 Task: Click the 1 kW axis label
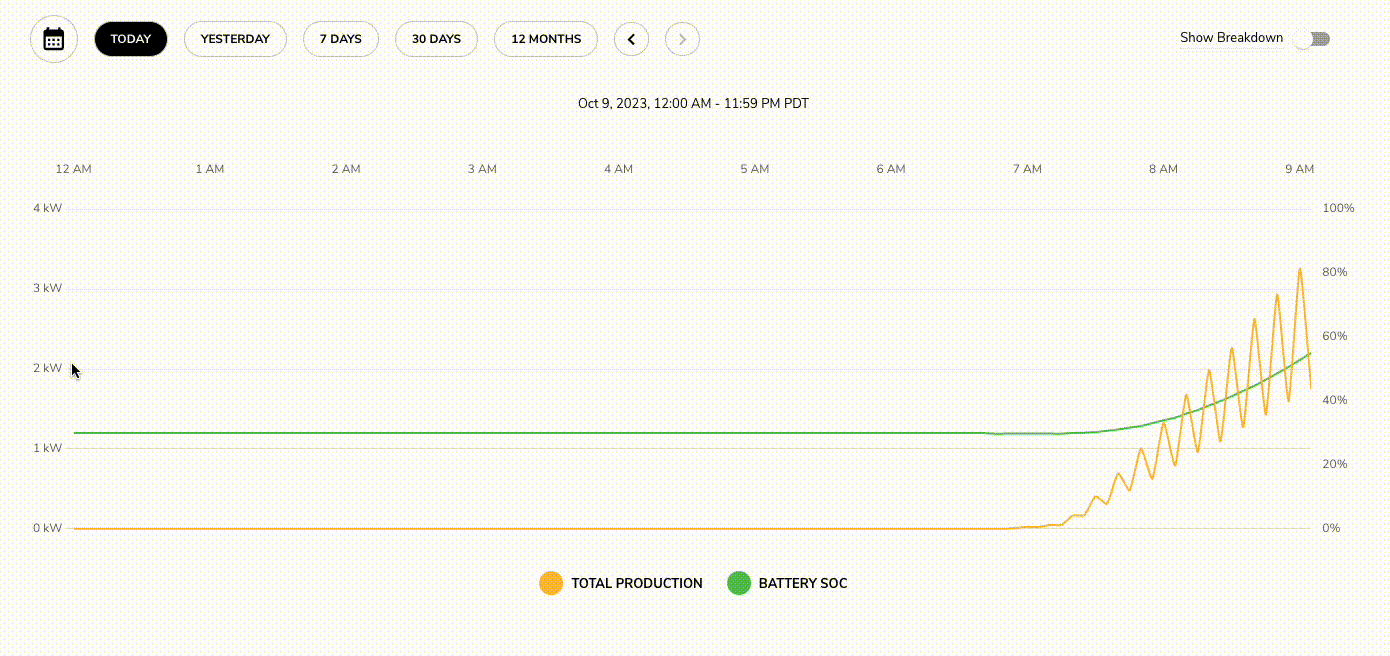tap(47, 448)
